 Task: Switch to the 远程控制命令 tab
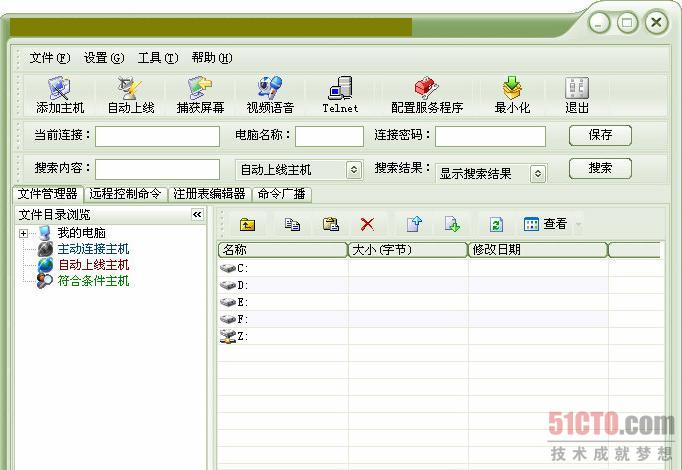pos(125,194)
